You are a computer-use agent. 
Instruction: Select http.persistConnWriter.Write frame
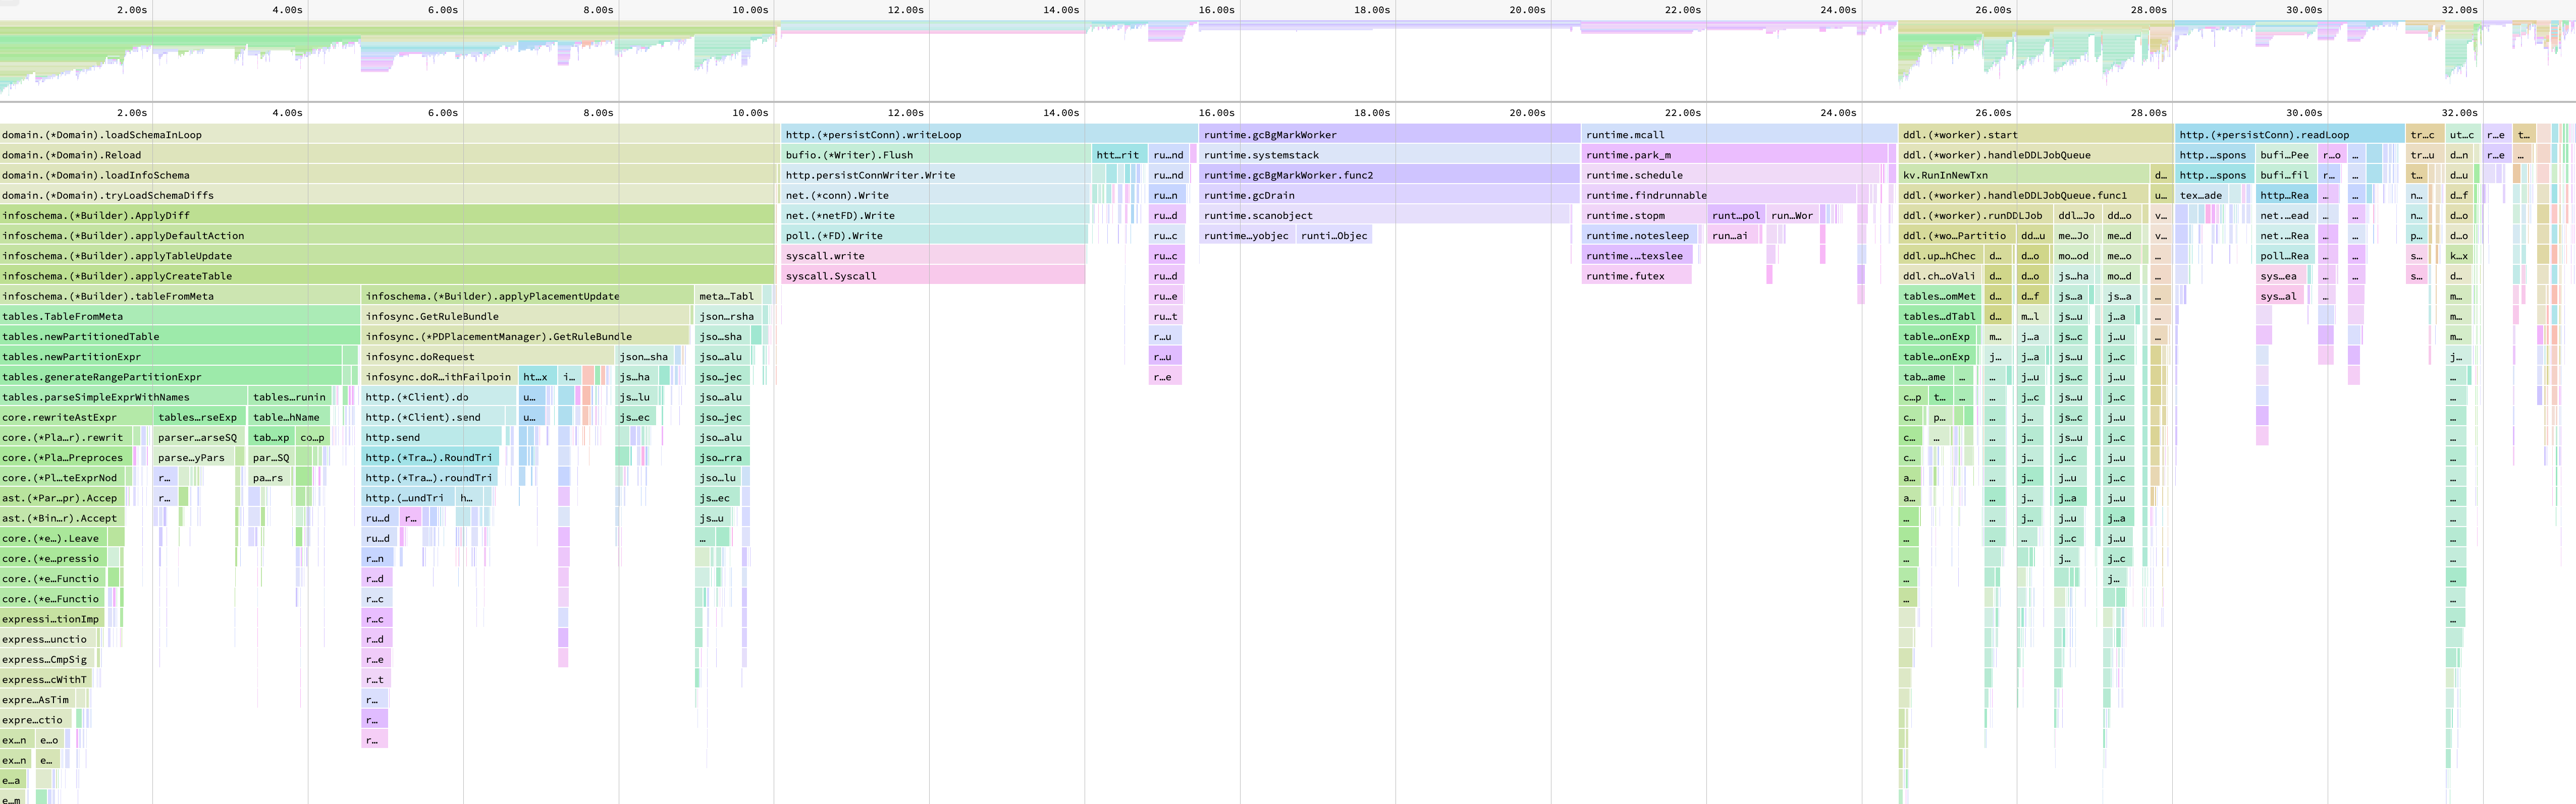pos(936,175)
